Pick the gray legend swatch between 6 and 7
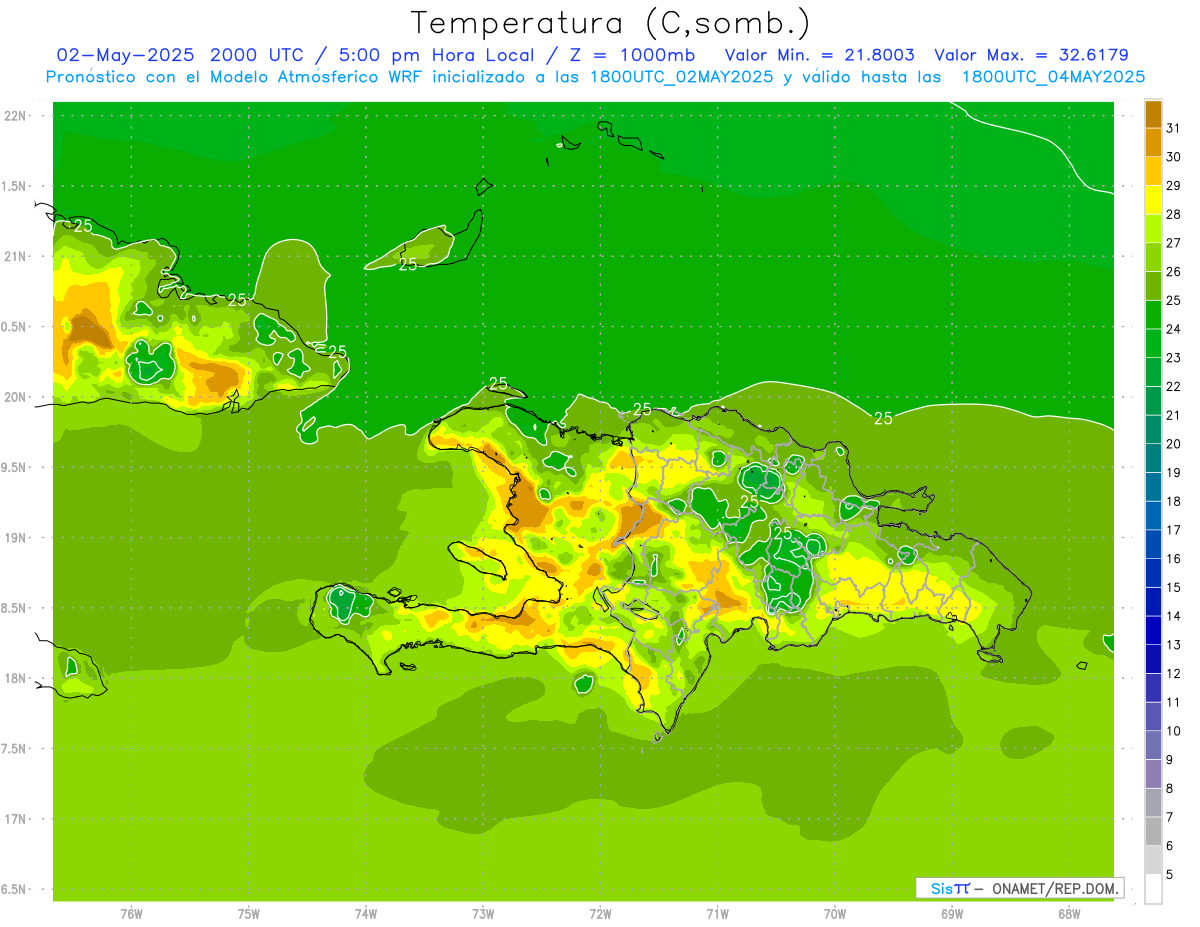This screenshot has height=927, width=1200. pos(1153,831)
